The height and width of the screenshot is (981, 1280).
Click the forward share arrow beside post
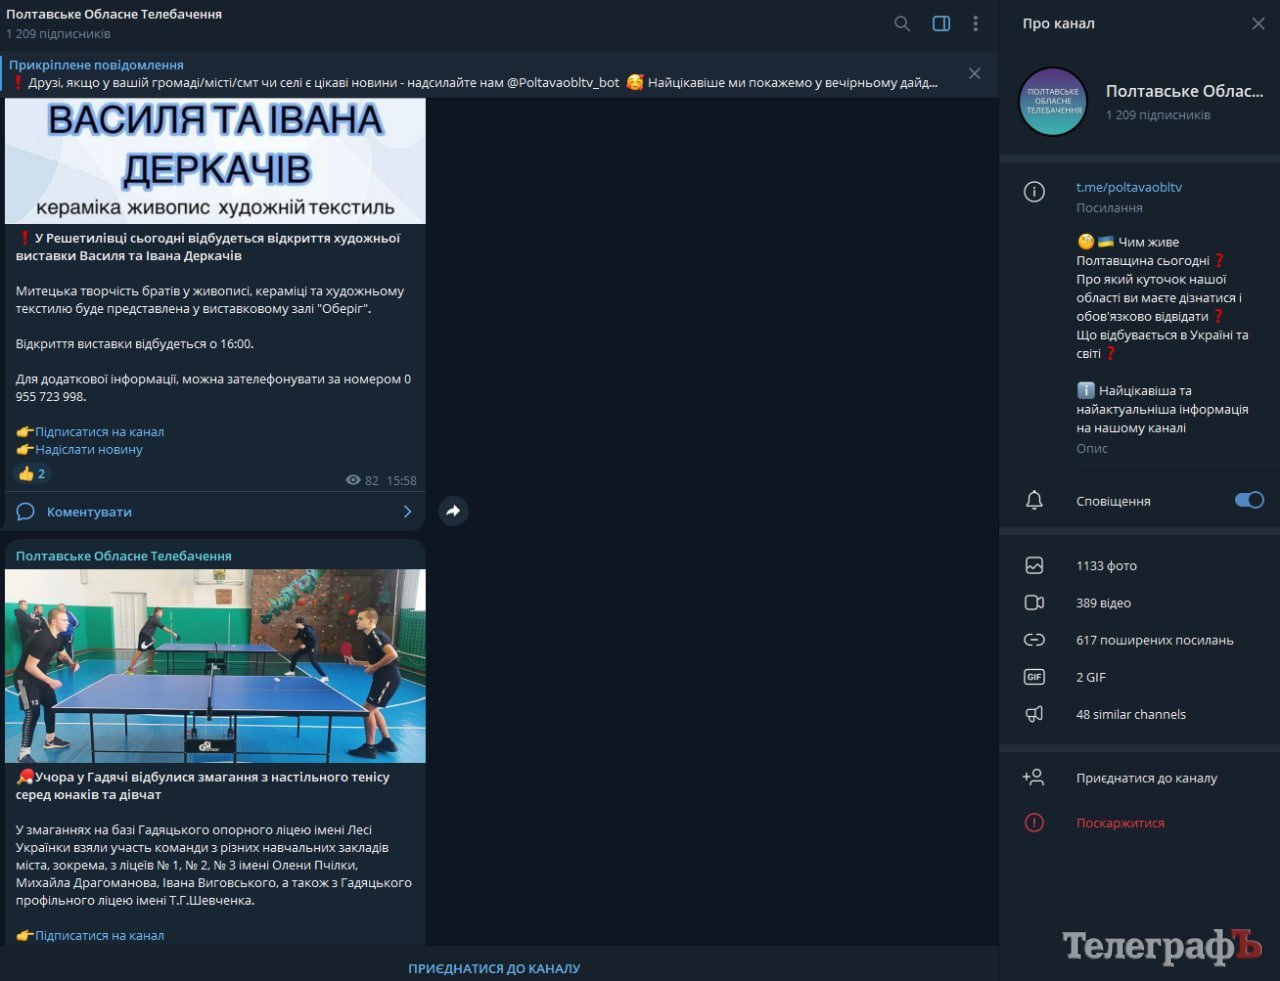453,511
